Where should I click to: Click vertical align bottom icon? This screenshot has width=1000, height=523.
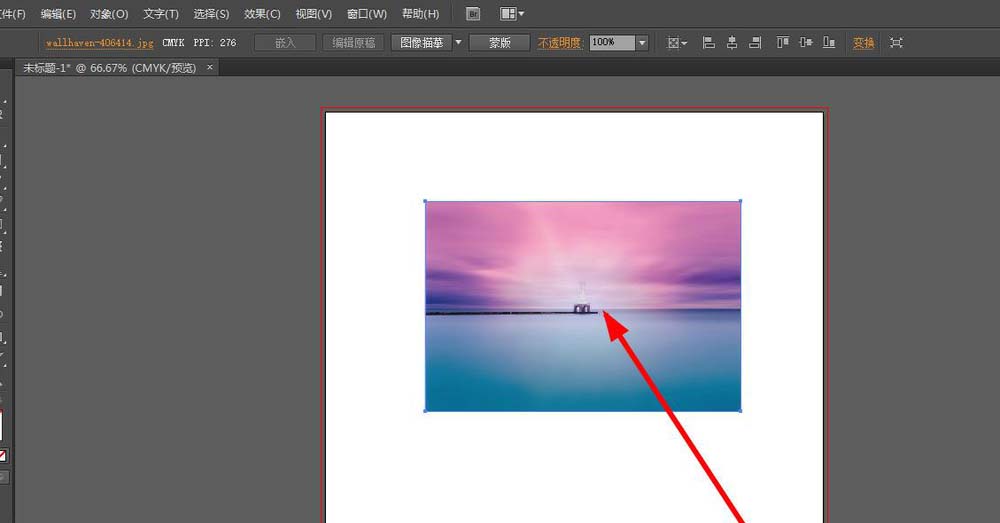coord(829,43)
